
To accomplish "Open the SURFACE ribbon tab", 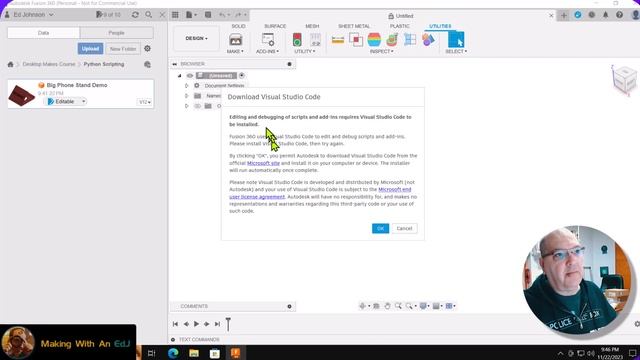I will (275, 26).
